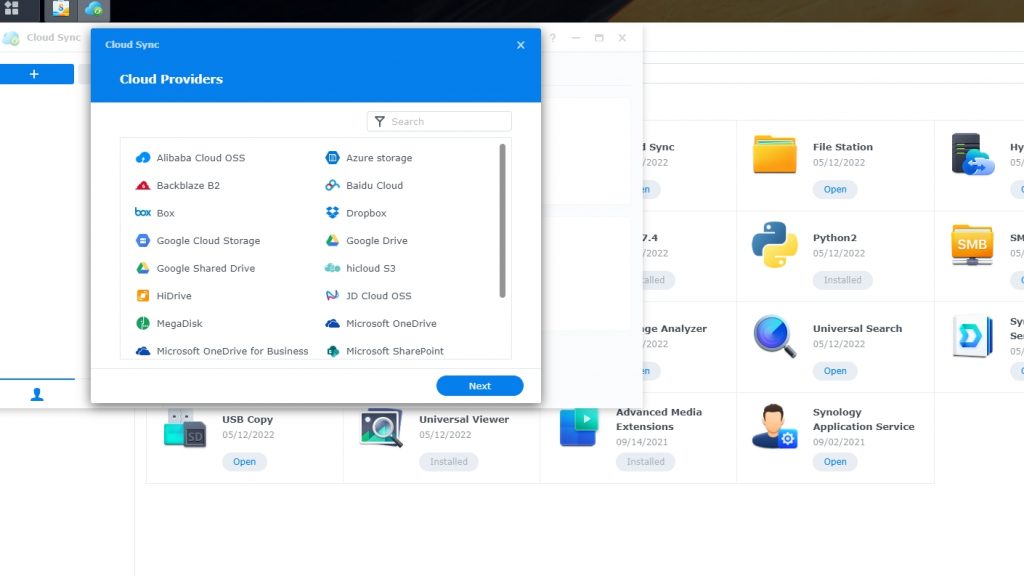Switch to Package Center in the taskbar

(61, 8)
